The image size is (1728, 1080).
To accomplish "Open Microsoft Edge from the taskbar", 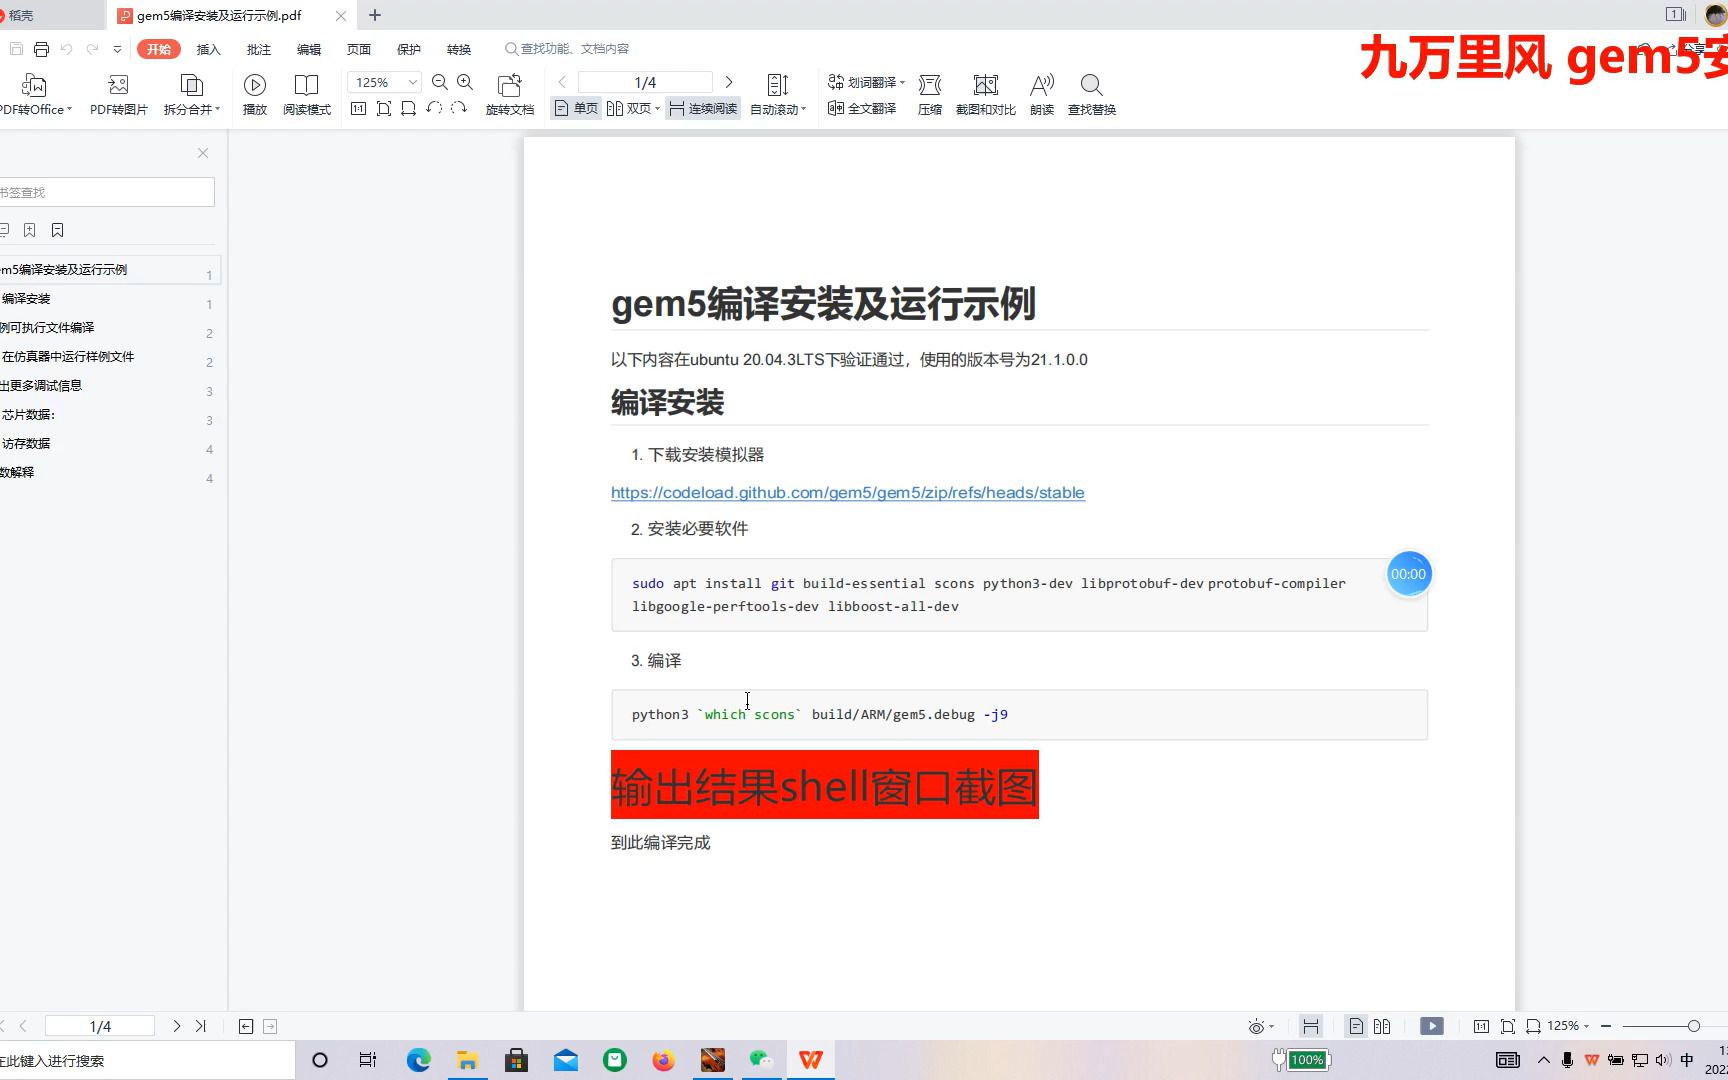I will coord(418,1060).
